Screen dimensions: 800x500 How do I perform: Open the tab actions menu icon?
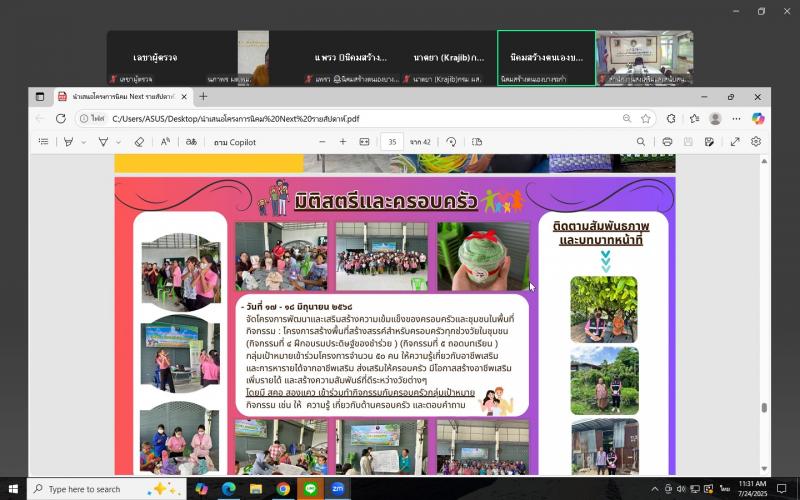(40, 96)
